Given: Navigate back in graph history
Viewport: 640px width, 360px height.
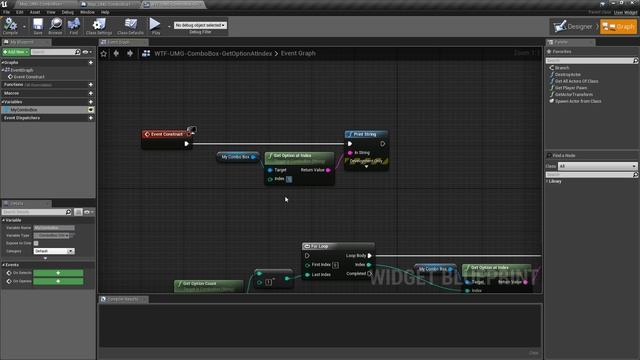Looking at the screenshot, I should point(116,53).
